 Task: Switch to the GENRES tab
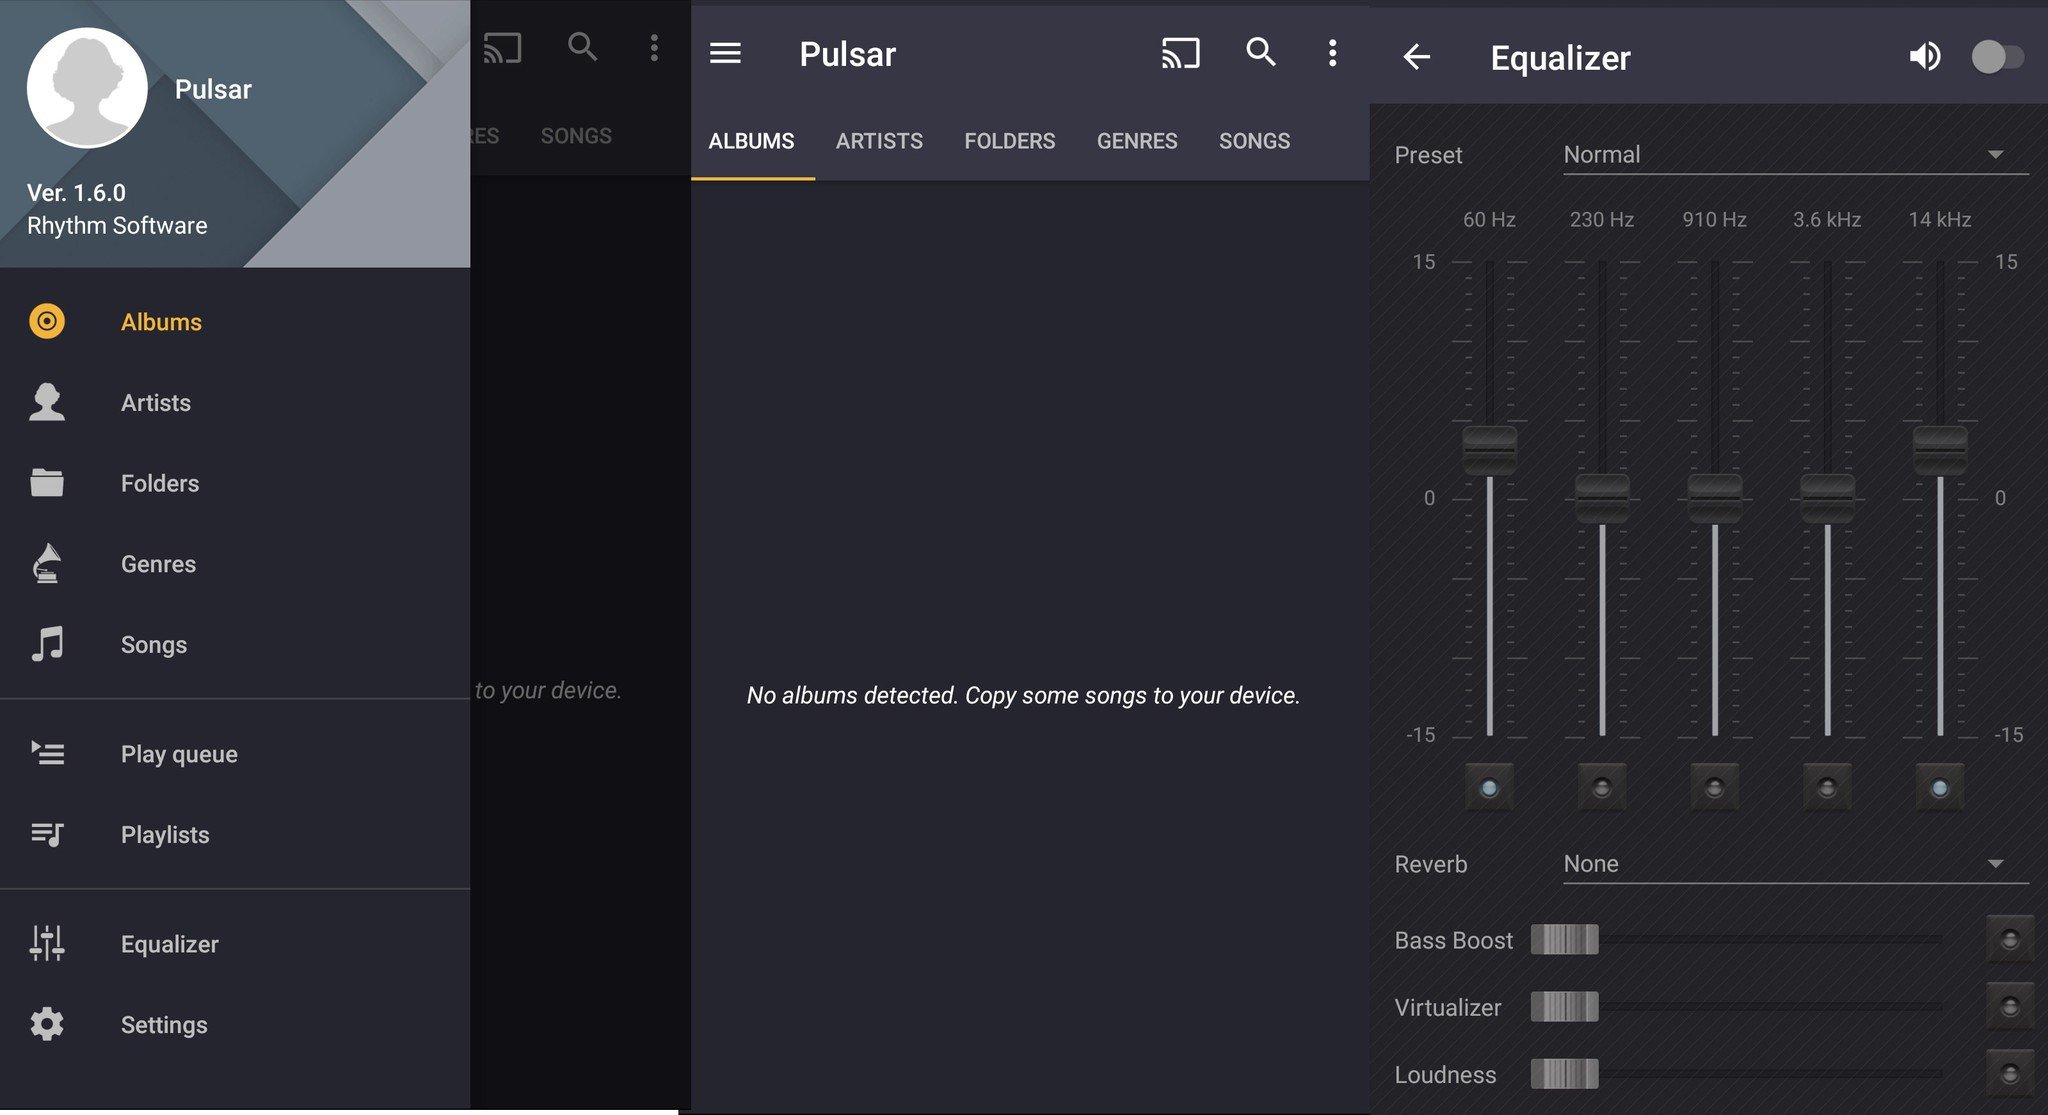[1137, 141]
